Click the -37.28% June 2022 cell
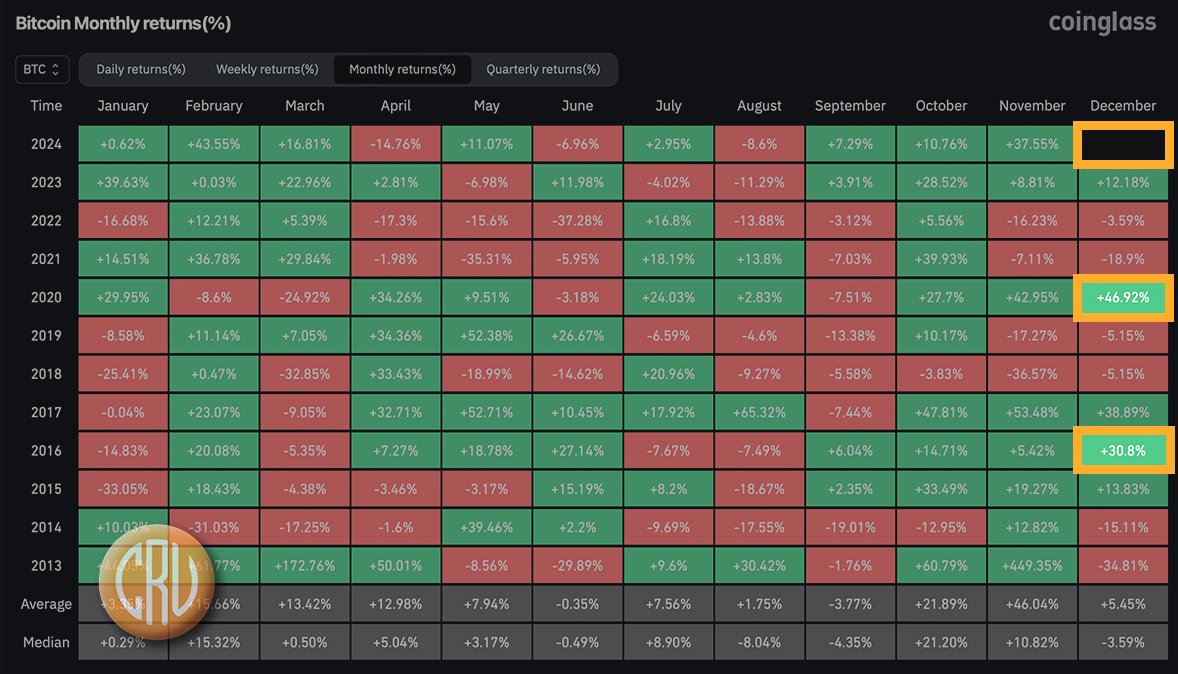 (577, 220)
